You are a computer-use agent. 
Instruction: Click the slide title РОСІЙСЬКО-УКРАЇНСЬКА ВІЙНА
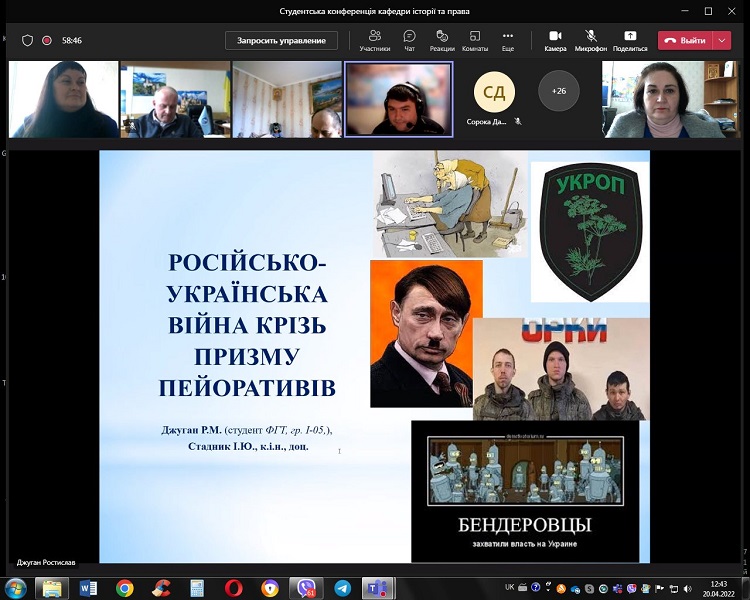pos(247,325)
